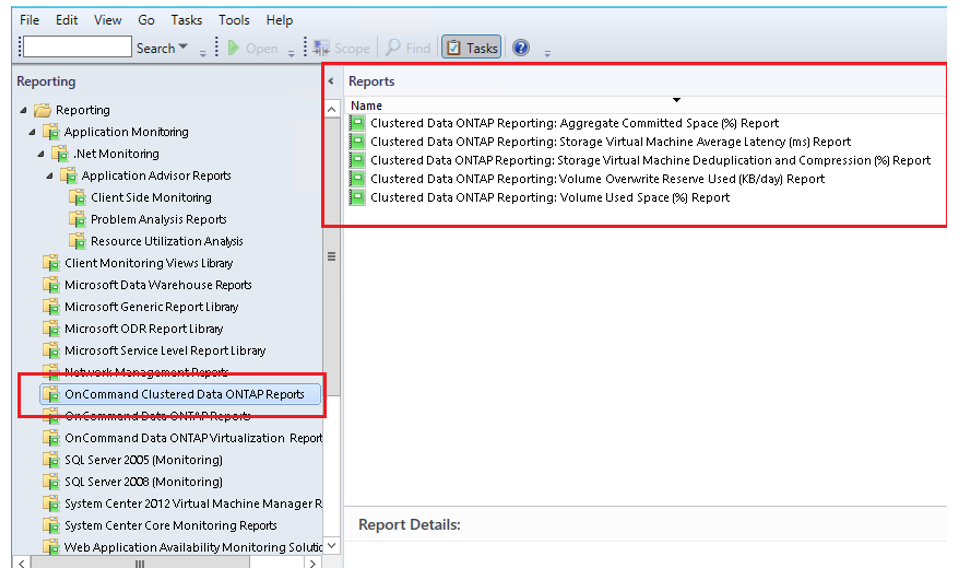This screenshot has height=578, width=967.
Task: Open the Edit menu
Action: click(x=67, y=20)
